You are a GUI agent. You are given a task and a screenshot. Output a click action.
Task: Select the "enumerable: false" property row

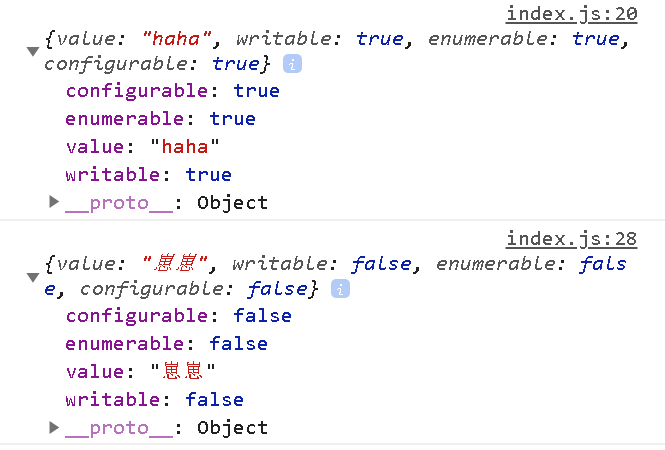tap(166, 344)
